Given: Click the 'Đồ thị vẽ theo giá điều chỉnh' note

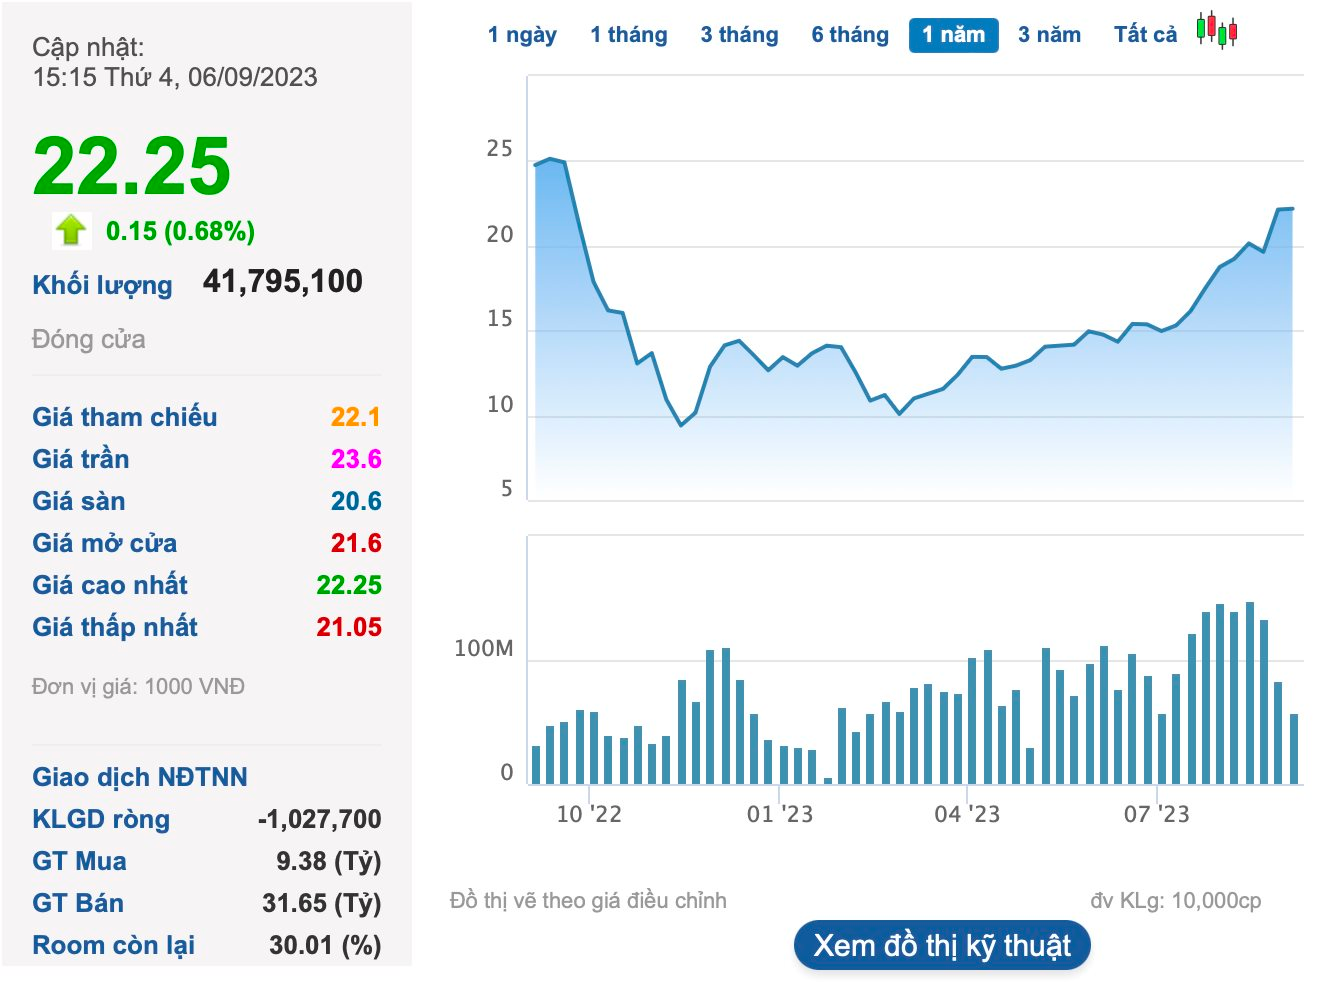Looking at the screenshot, I should click(588, 901).
